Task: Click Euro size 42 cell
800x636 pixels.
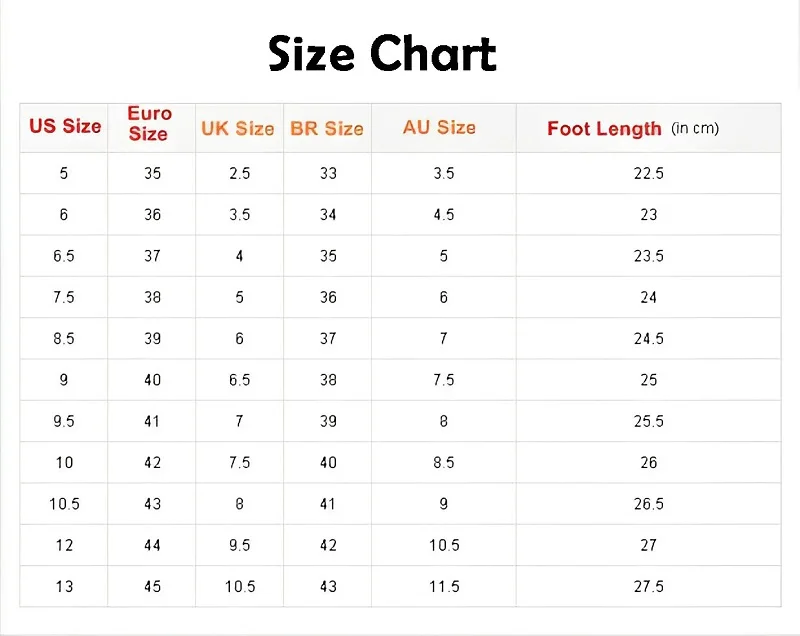Action: (x=152, y=463)
